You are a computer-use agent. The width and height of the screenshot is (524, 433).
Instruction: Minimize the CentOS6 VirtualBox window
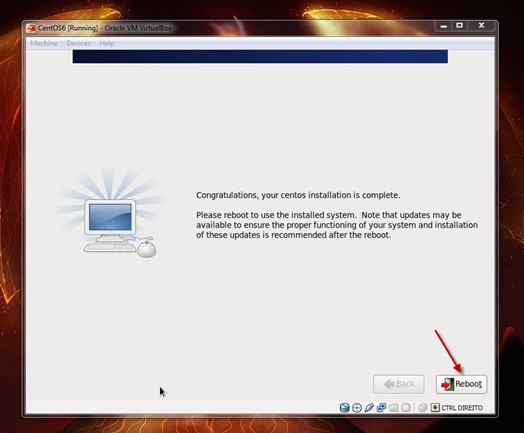click(443, 26)
